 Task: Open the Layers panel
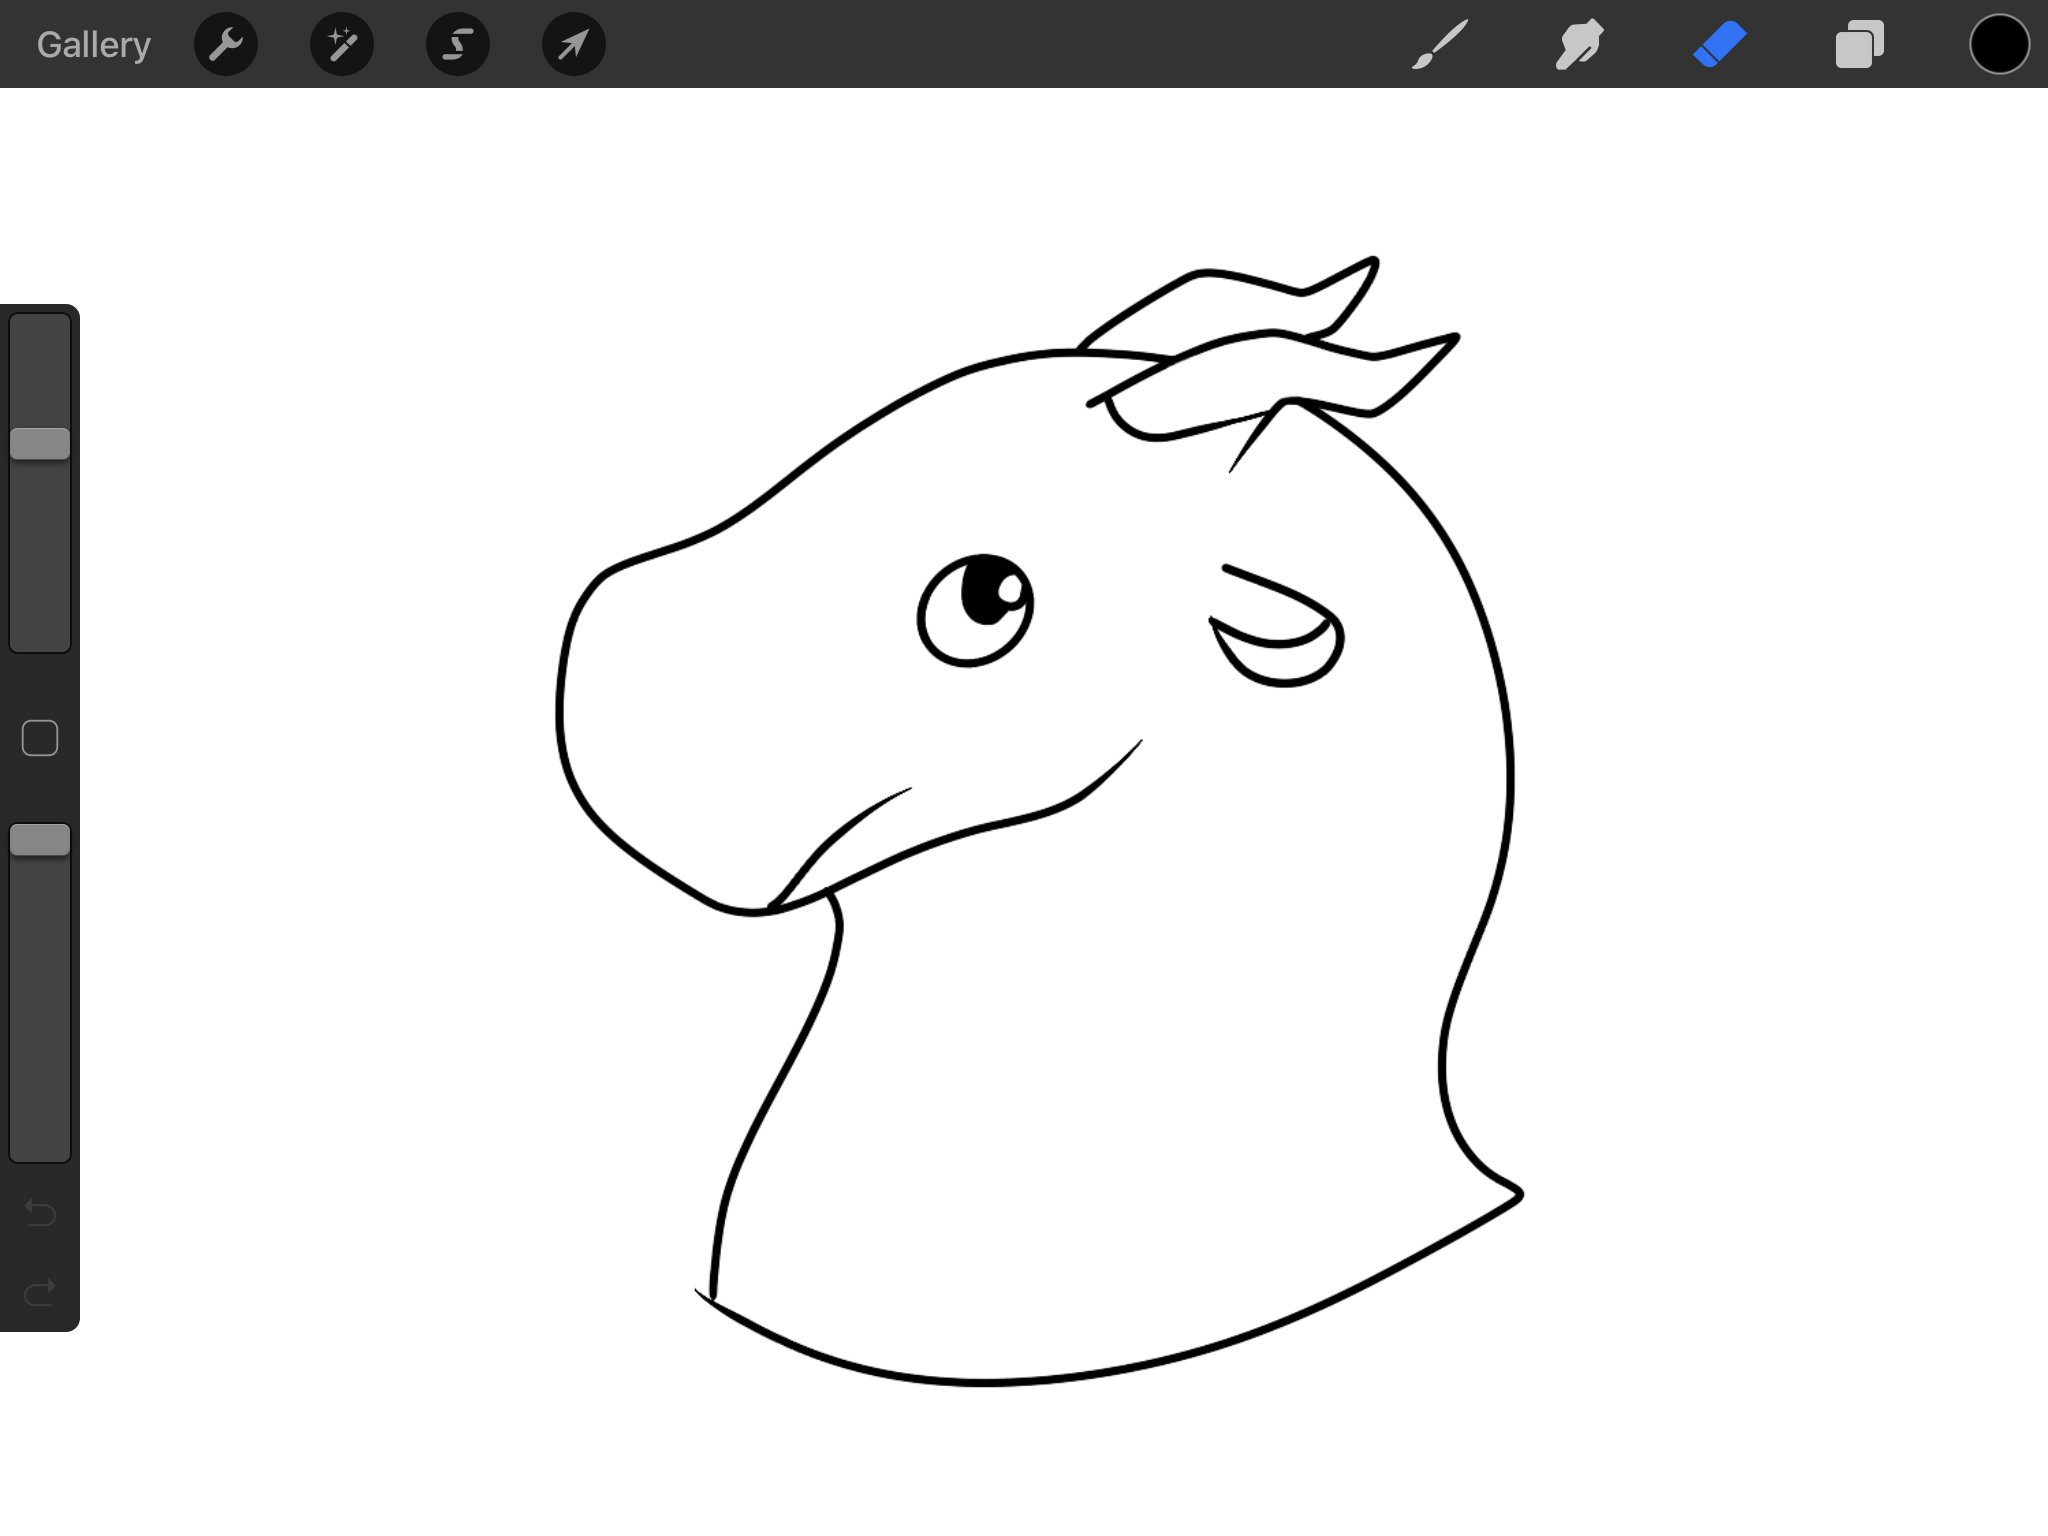[x=1860, y=45]
